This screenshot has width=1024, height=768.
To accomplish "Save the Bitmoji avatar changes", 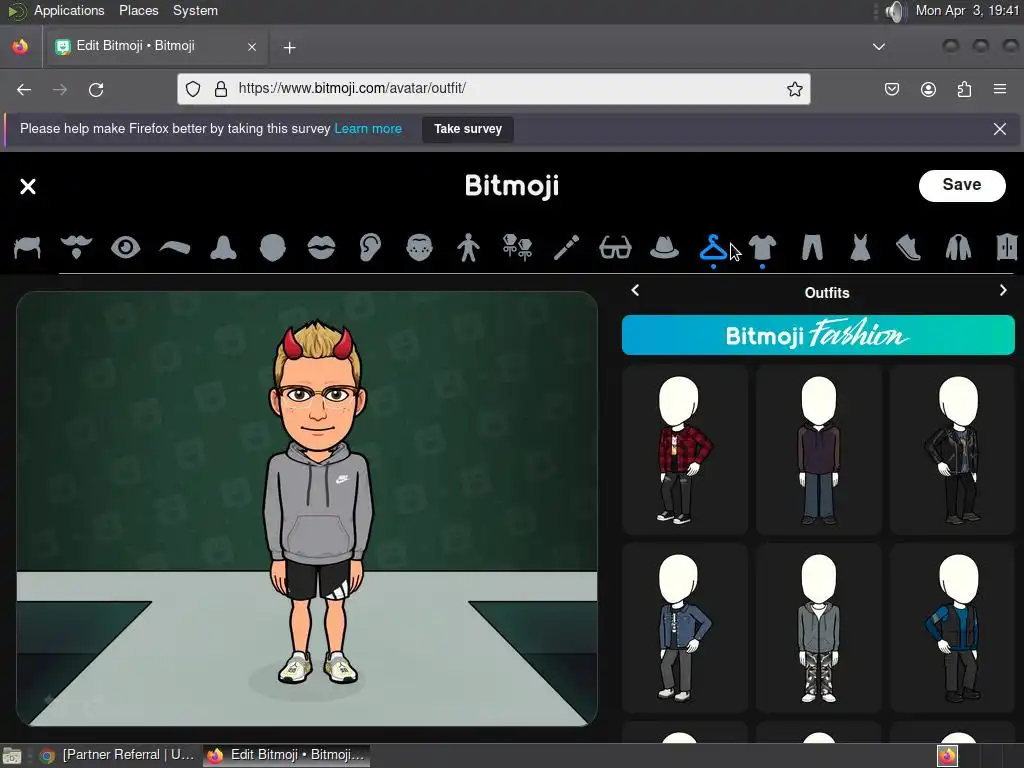I will click(961, 185).
